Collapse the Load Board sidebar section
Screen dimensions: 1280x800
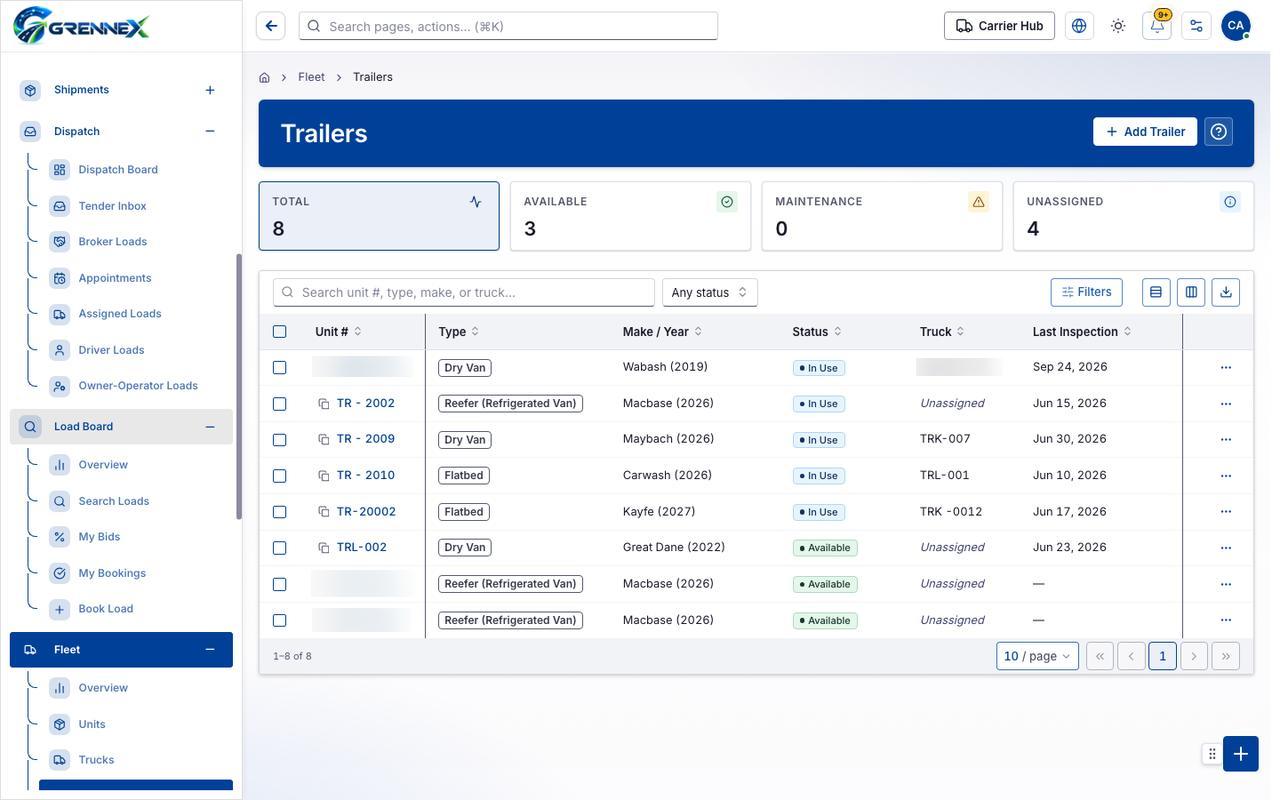[x=210, y=427]
